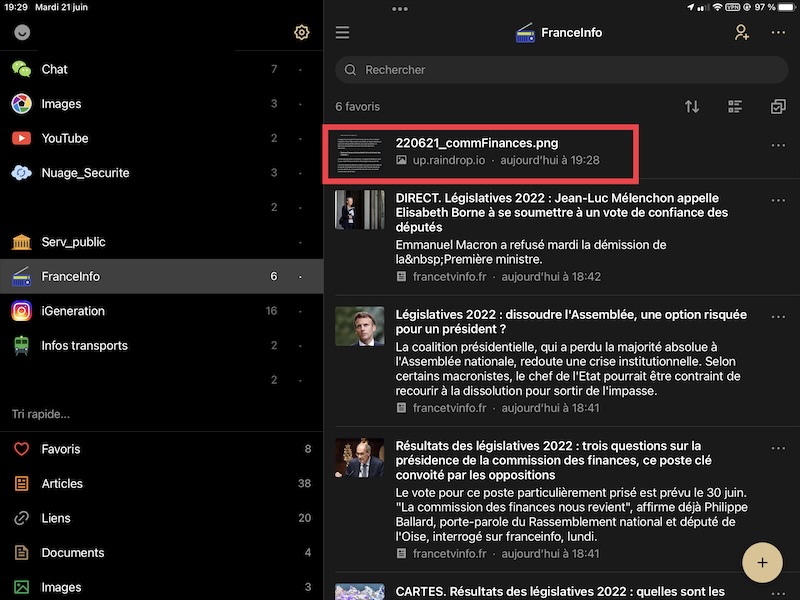Screen dimensions: 800x600
Task: Open Macron thumbnail of dissoudre article
Action: (359, 326)
